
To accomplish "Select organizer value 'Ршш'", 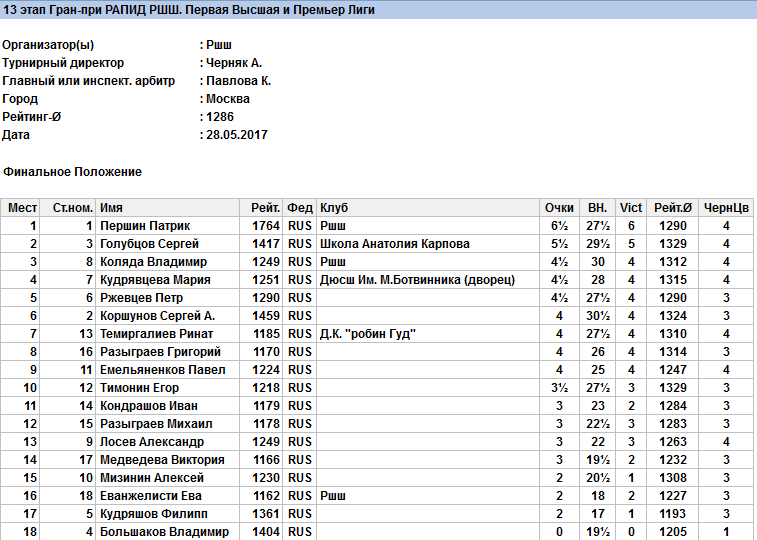I will (x=219, y=45).
